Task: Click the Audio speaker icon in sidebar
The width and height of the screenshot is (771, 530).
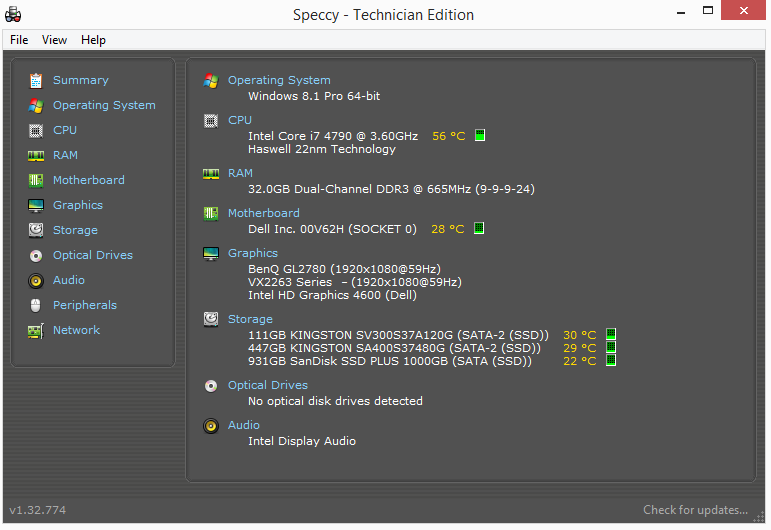Action: pos(36,281)
